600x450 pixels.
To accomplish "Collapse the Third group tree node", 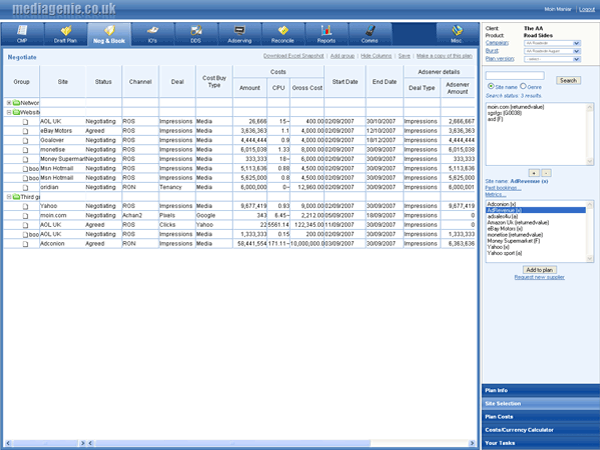I will pyautogui.click(x=9, y=197).
